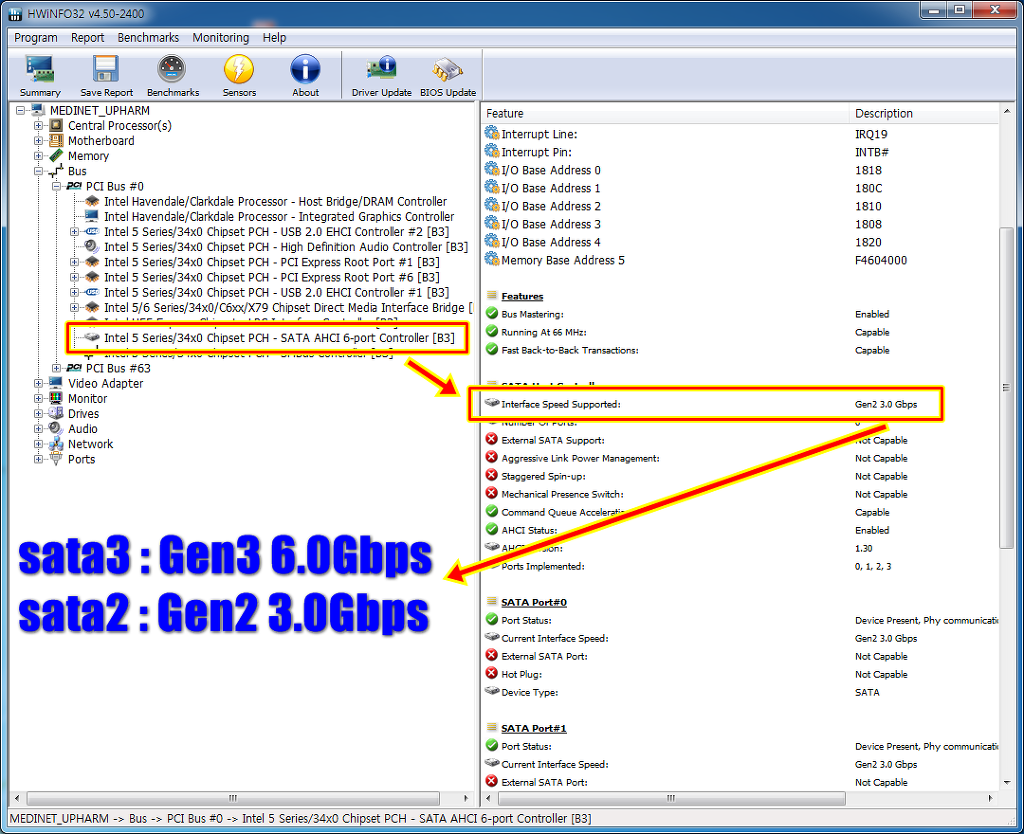Click the Monitor tree icon
The image size is (1024, 834).
pyautogui.click(x=56, y=398)
